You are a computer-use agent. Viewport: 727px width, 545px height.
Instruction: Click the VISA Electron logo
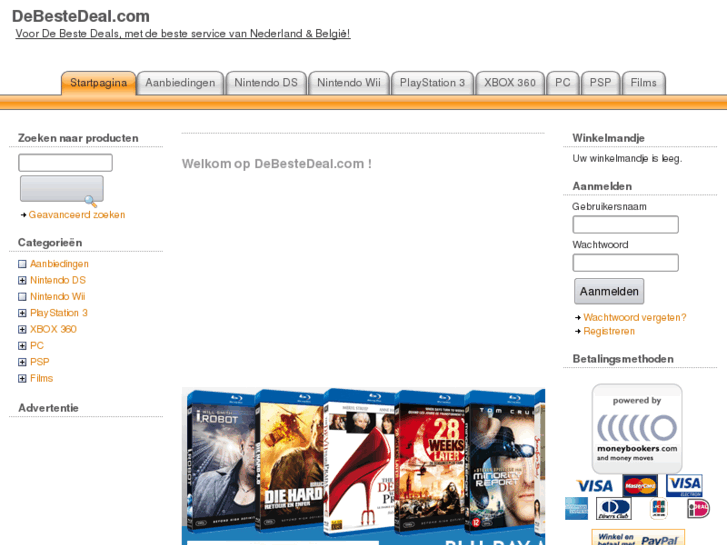(x=684, y=486)
